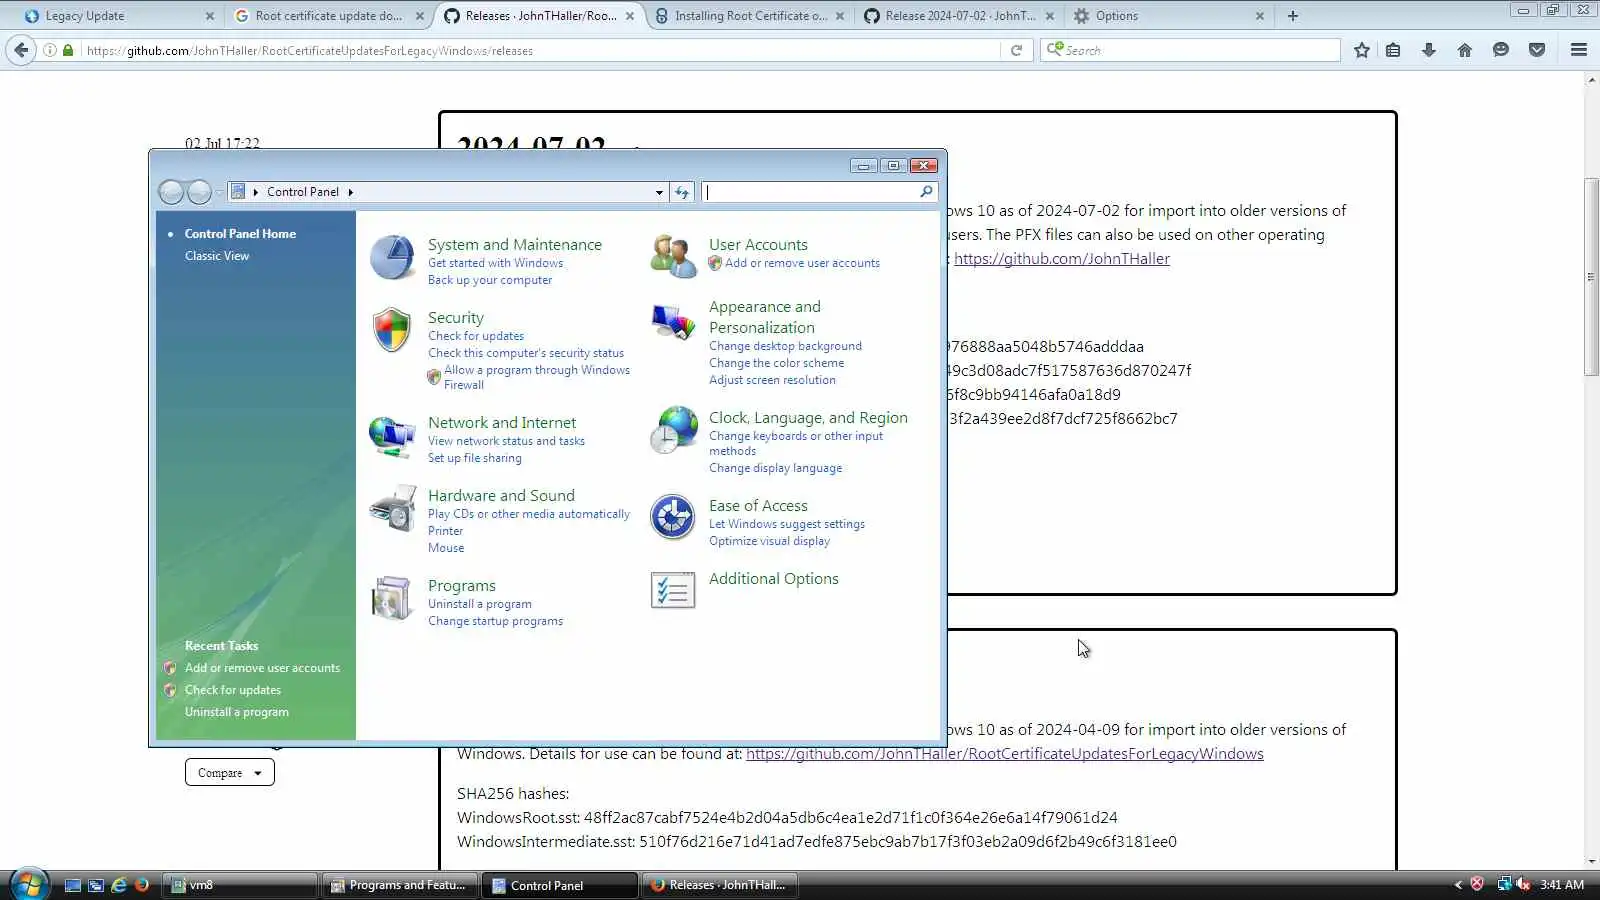This screenshot has width=1600, height=900.
Task: Switch to the Options tab
Action: pyautogui.click(x=1168, y=16)
